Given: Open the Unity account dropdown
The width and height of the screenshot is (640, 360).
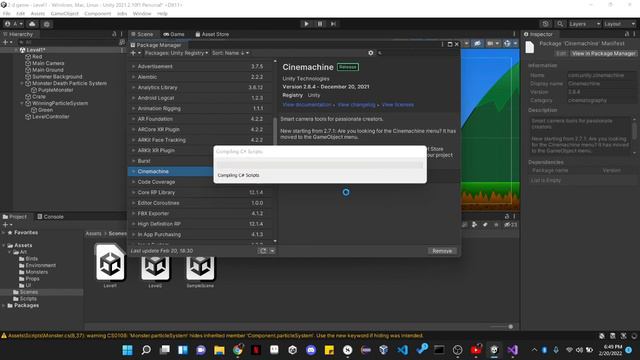Looking at the screenshot, I should coord(13,24).
